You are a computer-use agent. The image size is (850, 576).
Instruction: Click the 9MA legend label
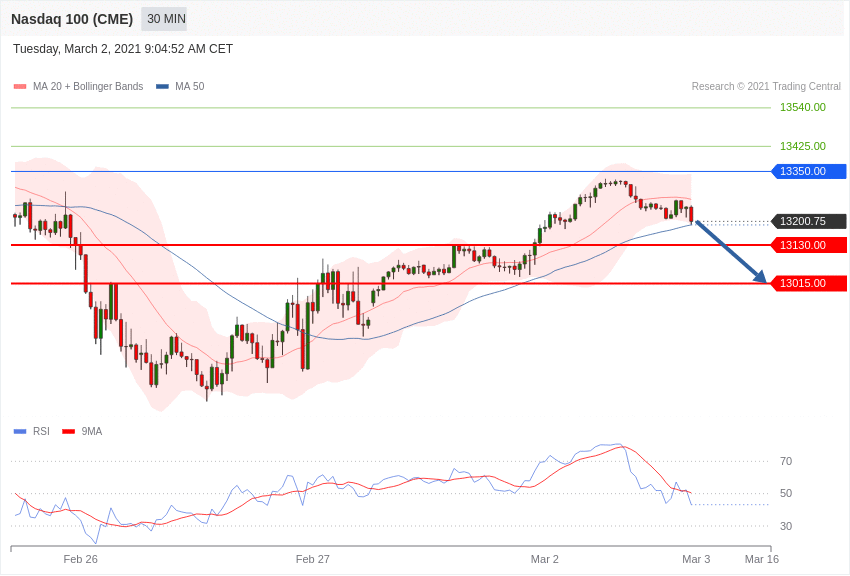tap(92, 431)
